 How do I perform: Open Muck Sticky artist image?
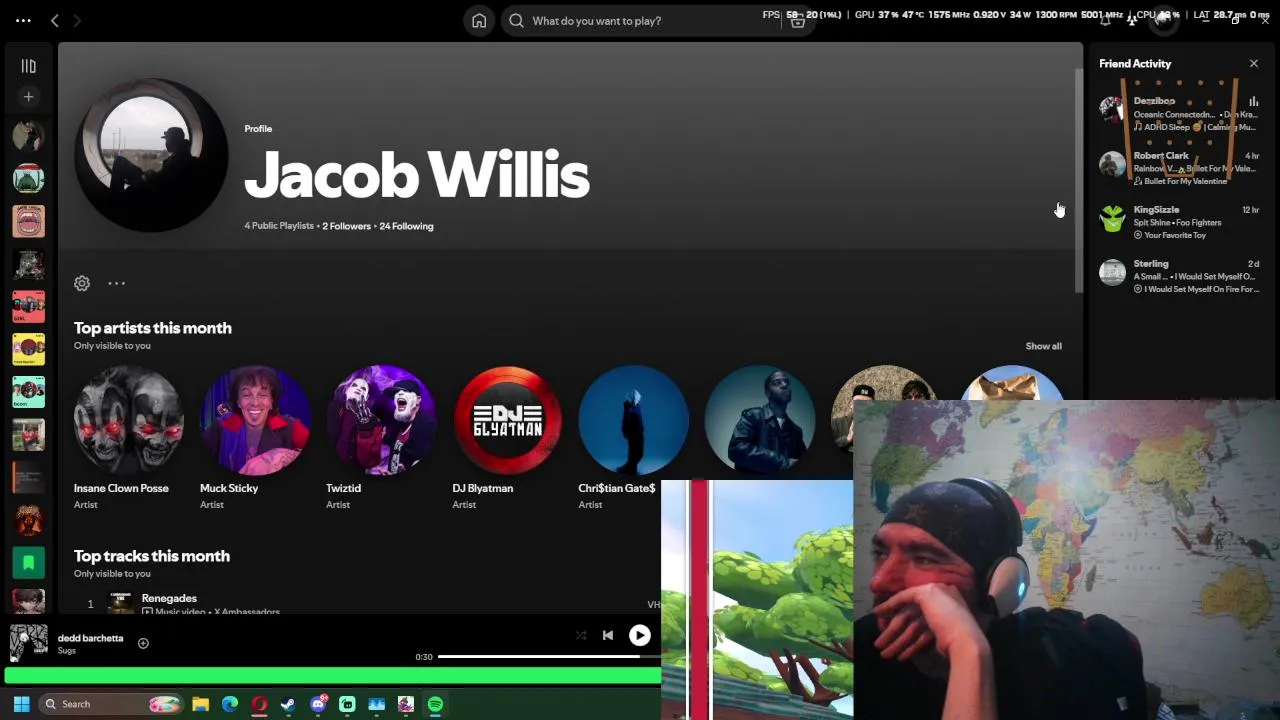pyautogui.click(x=254, y=420)
